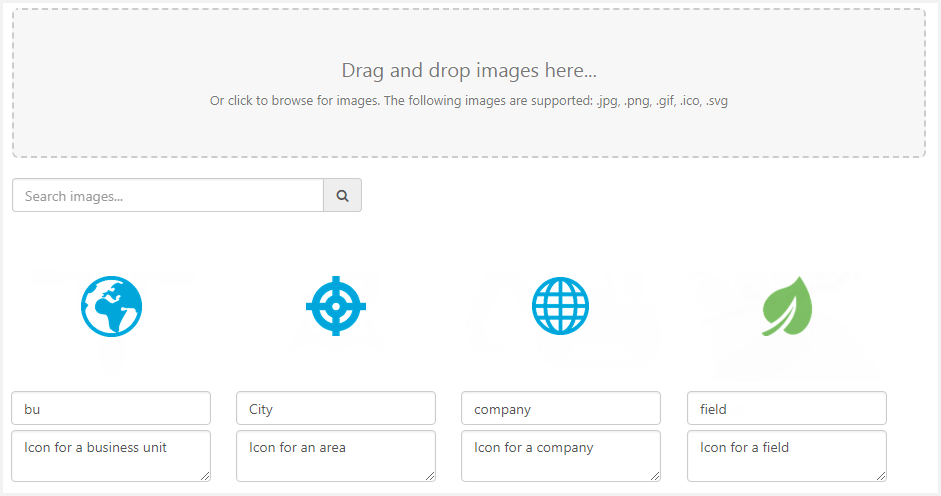Edit the name field containing City

click(336, 408)
